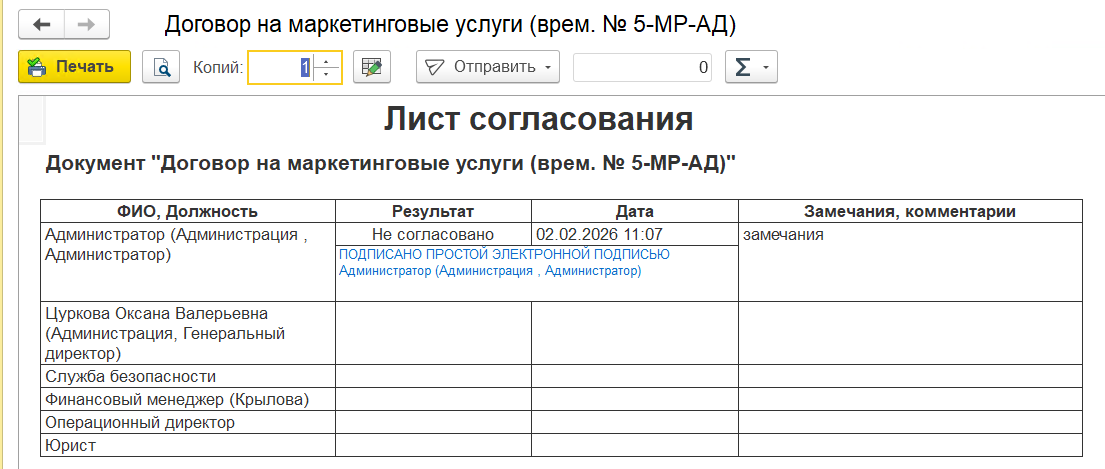
Task: Open the Sigma sum dropdown
Action: click(x=750, y=67)
